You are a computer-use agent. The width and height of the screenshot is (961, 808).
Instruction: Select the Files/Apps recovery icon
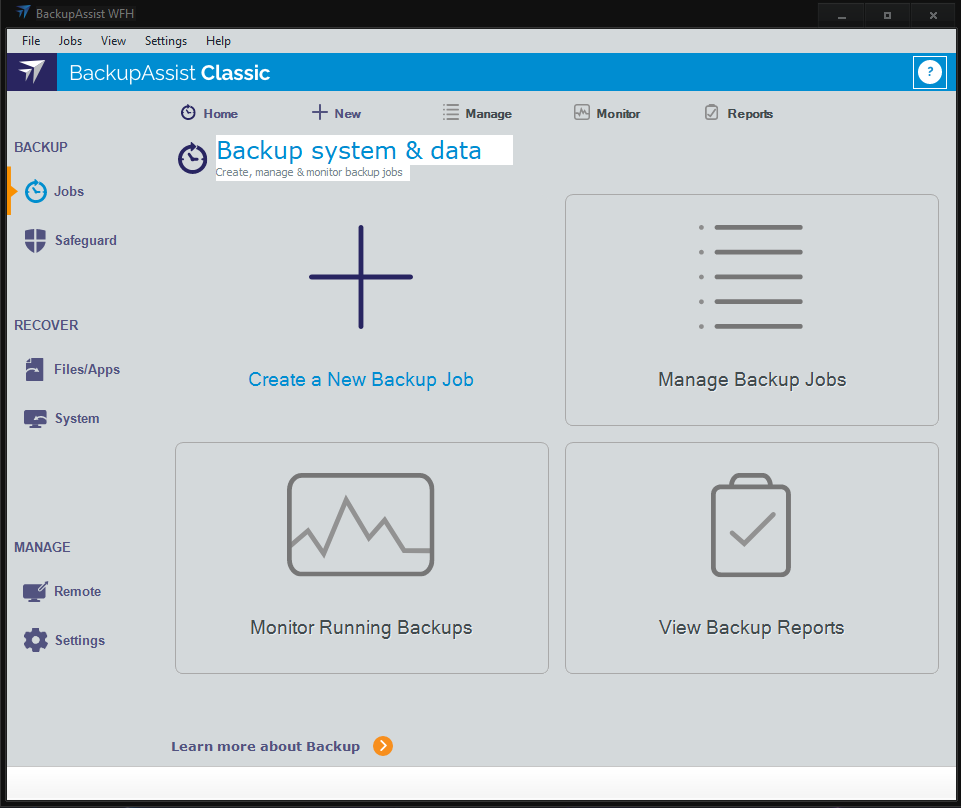point(34,369)
